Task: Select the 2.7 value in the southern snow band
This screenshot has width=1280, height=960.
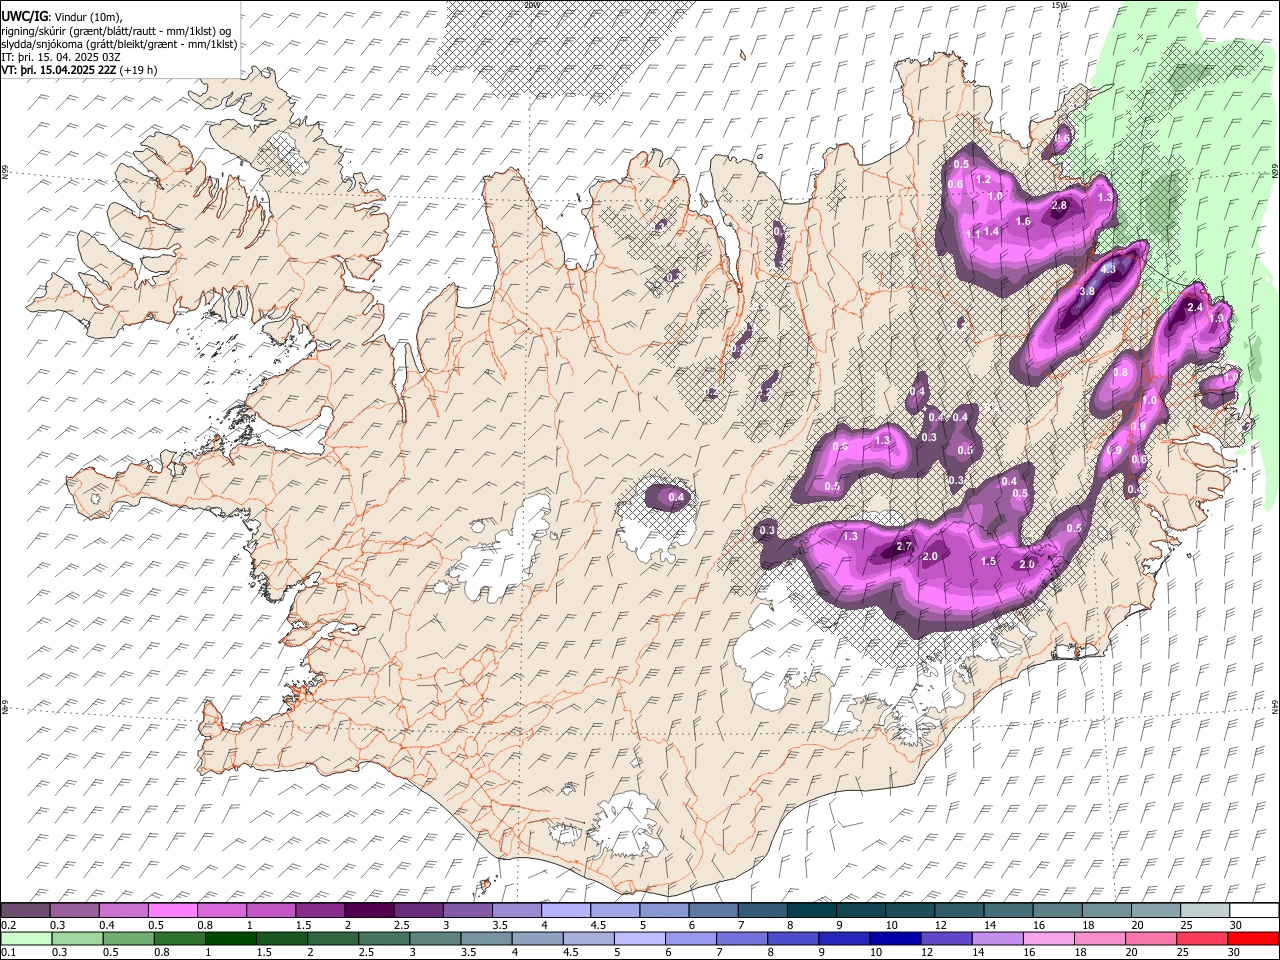Action: point(904,546)
